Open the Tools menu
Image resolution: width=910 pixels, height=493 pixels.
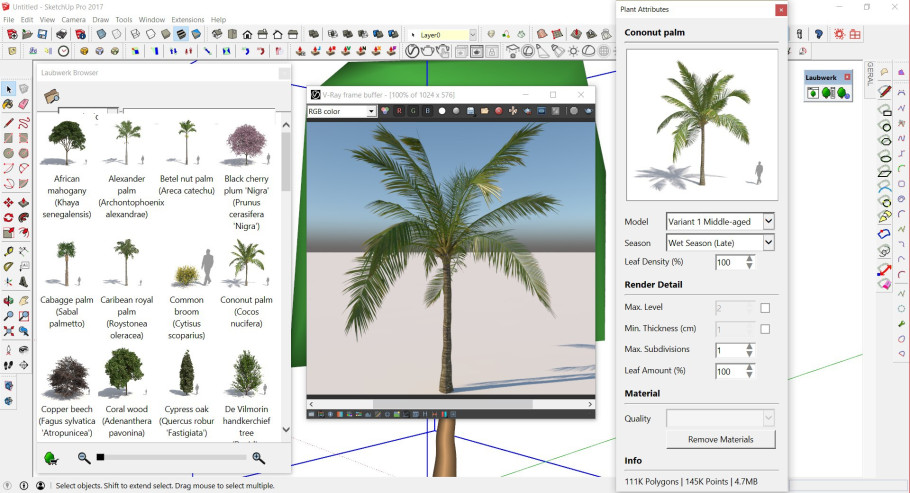[124, 20]
